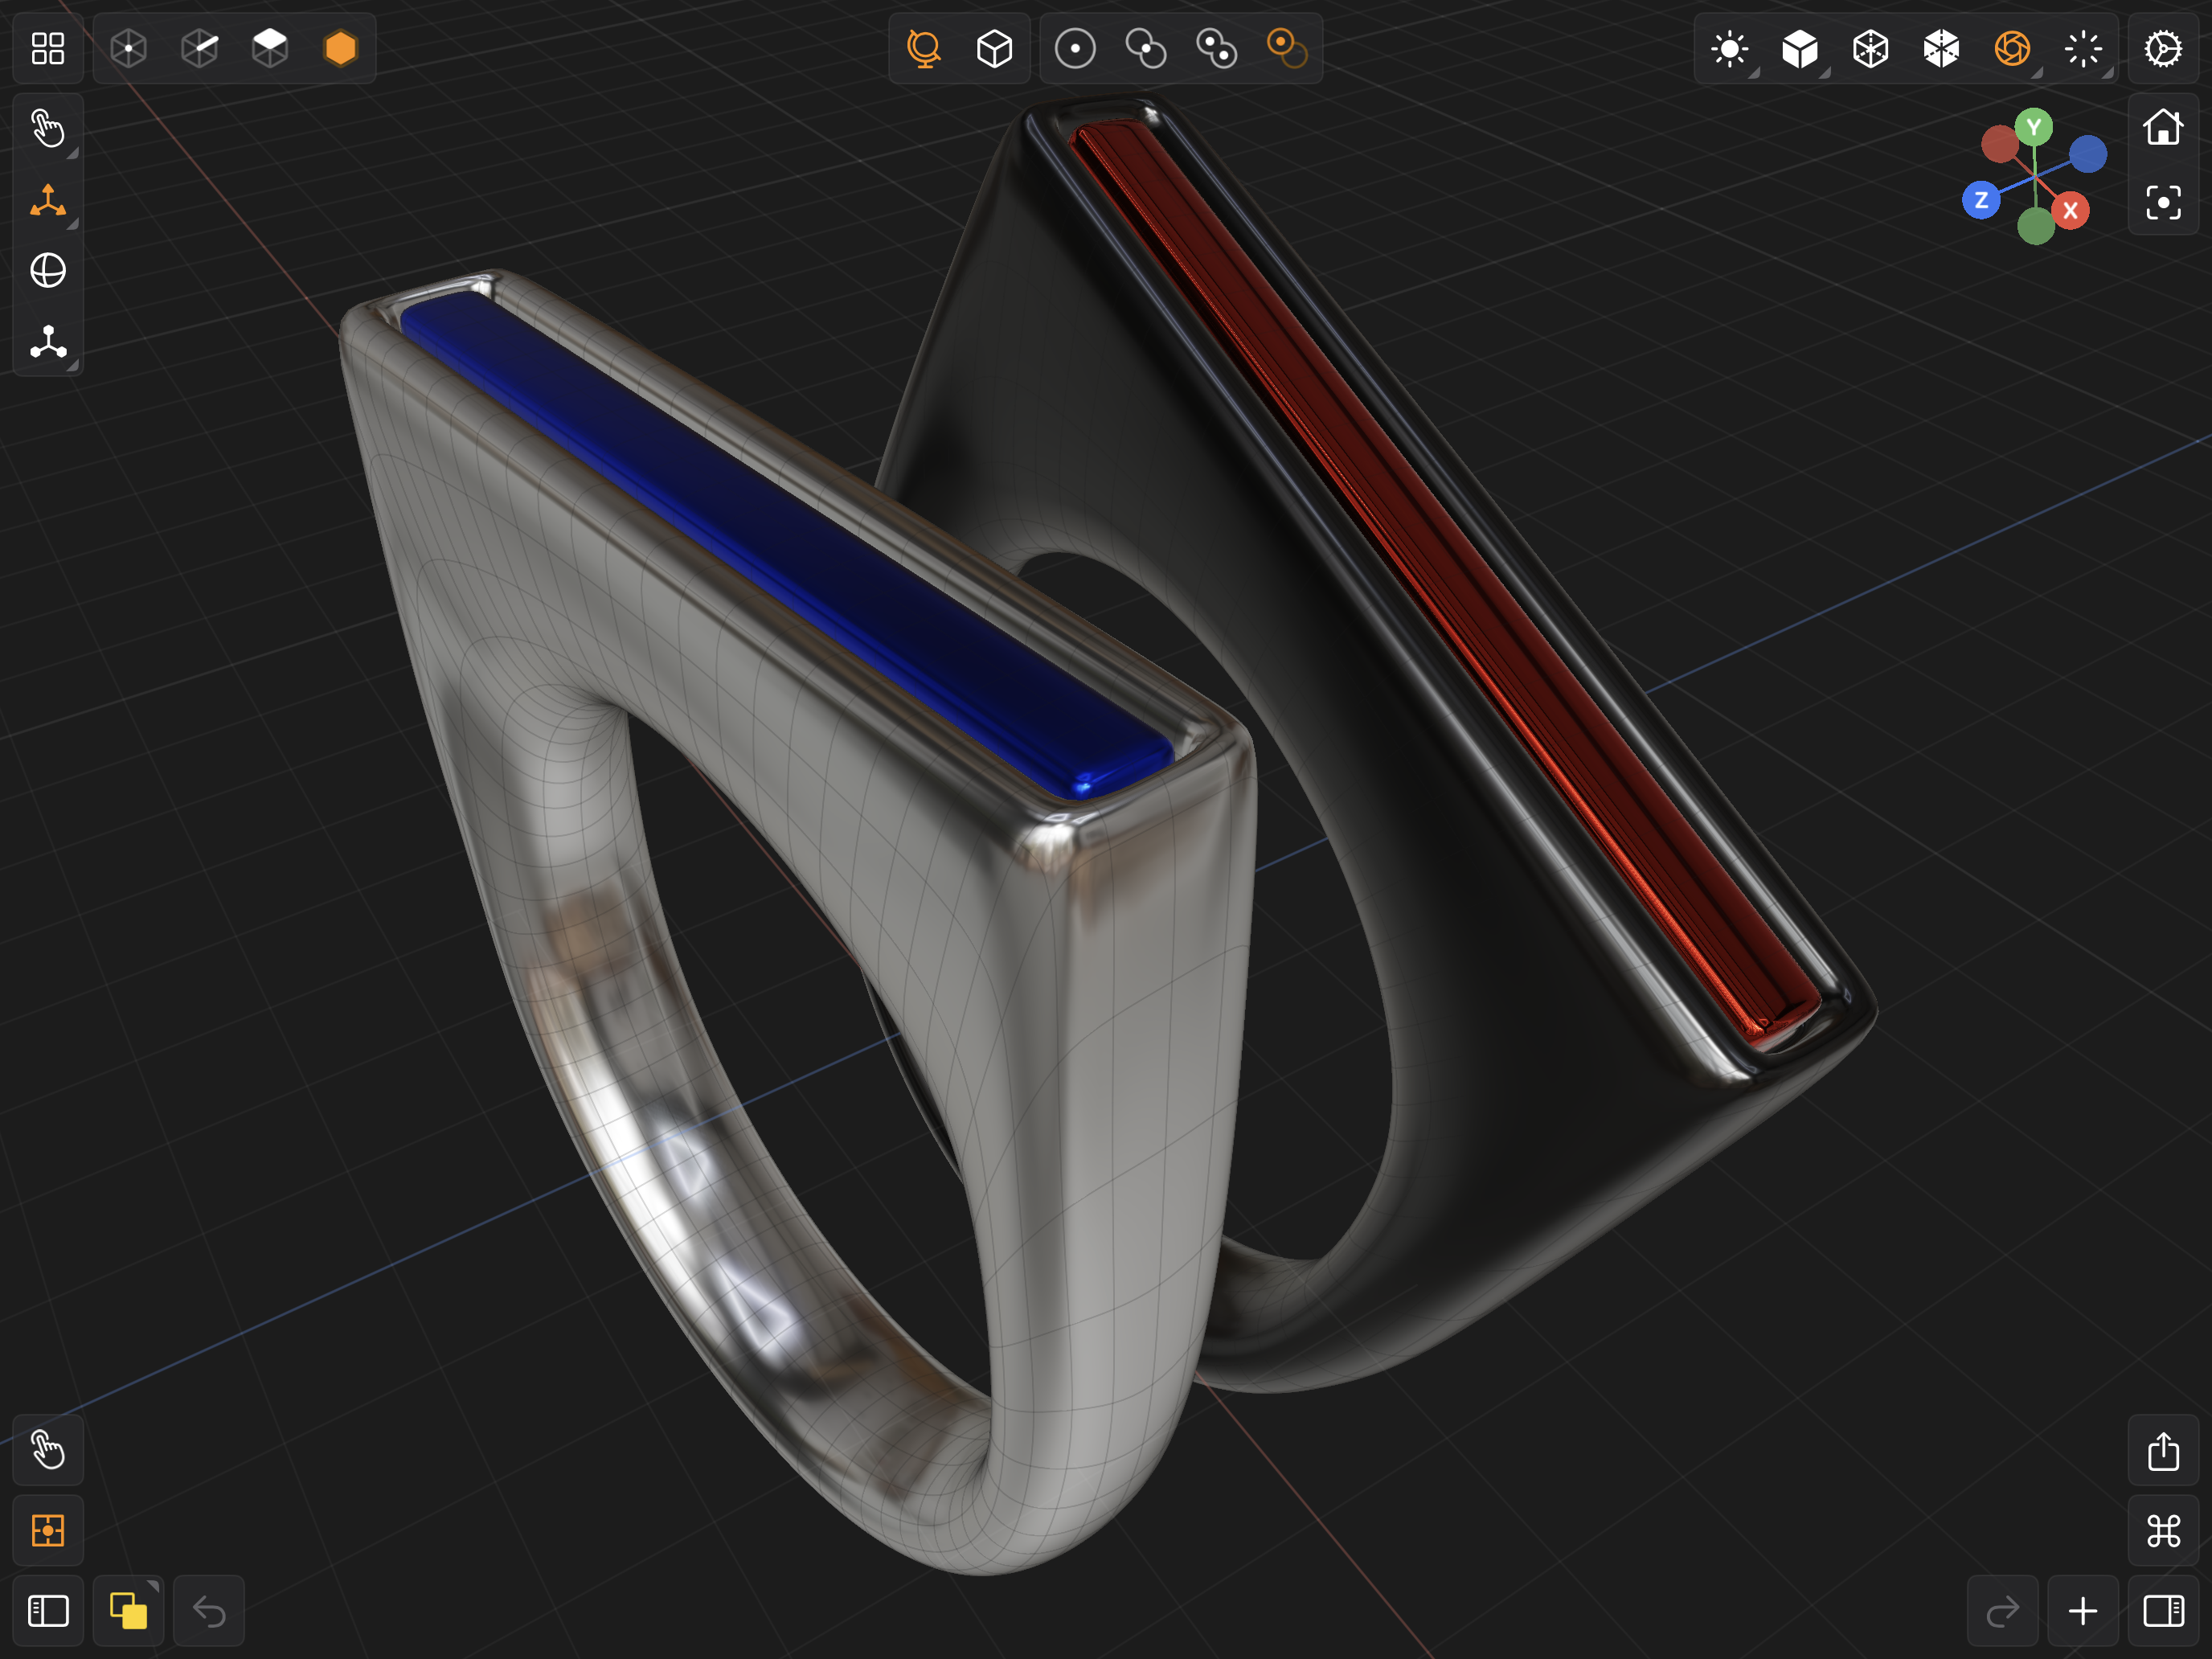Snap view to the unlabeled dark-green axis dot
Image resolution: width=2212 pixels, height=1659 pixels.
pyautogui.click(x=2036, y=226)
